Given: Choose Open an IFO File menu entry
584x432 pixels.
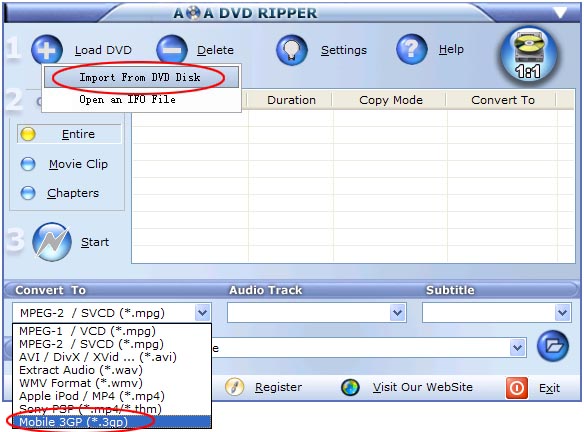Looking at the screenshot, I should [142, 99].
